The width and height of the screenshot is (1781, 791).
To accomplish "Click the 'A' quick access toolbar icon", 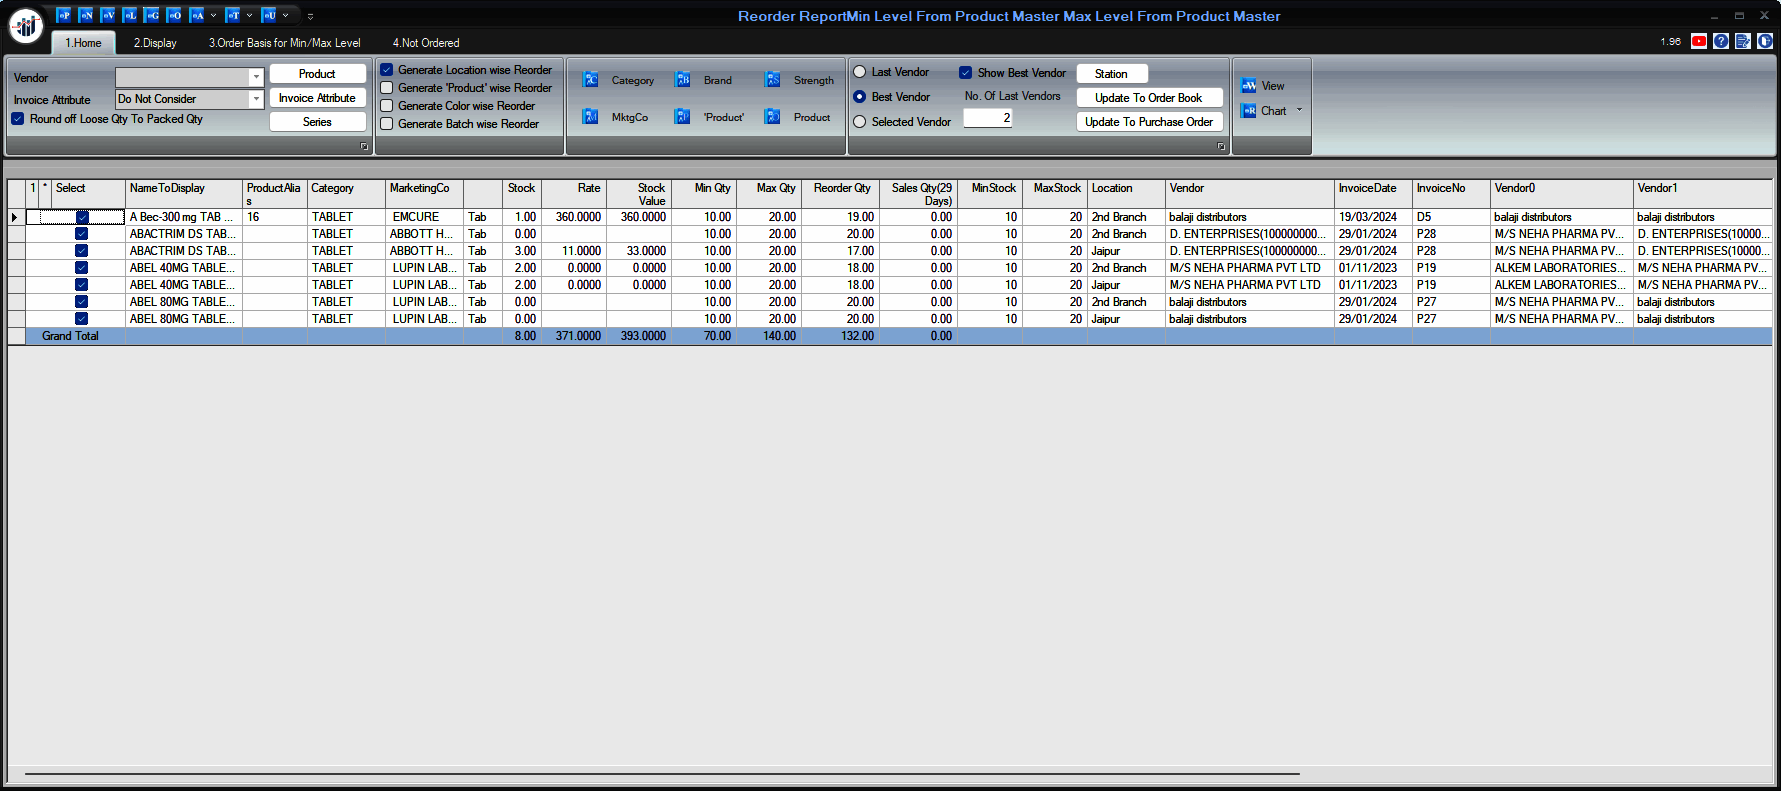I will click(x=197, y=15).
